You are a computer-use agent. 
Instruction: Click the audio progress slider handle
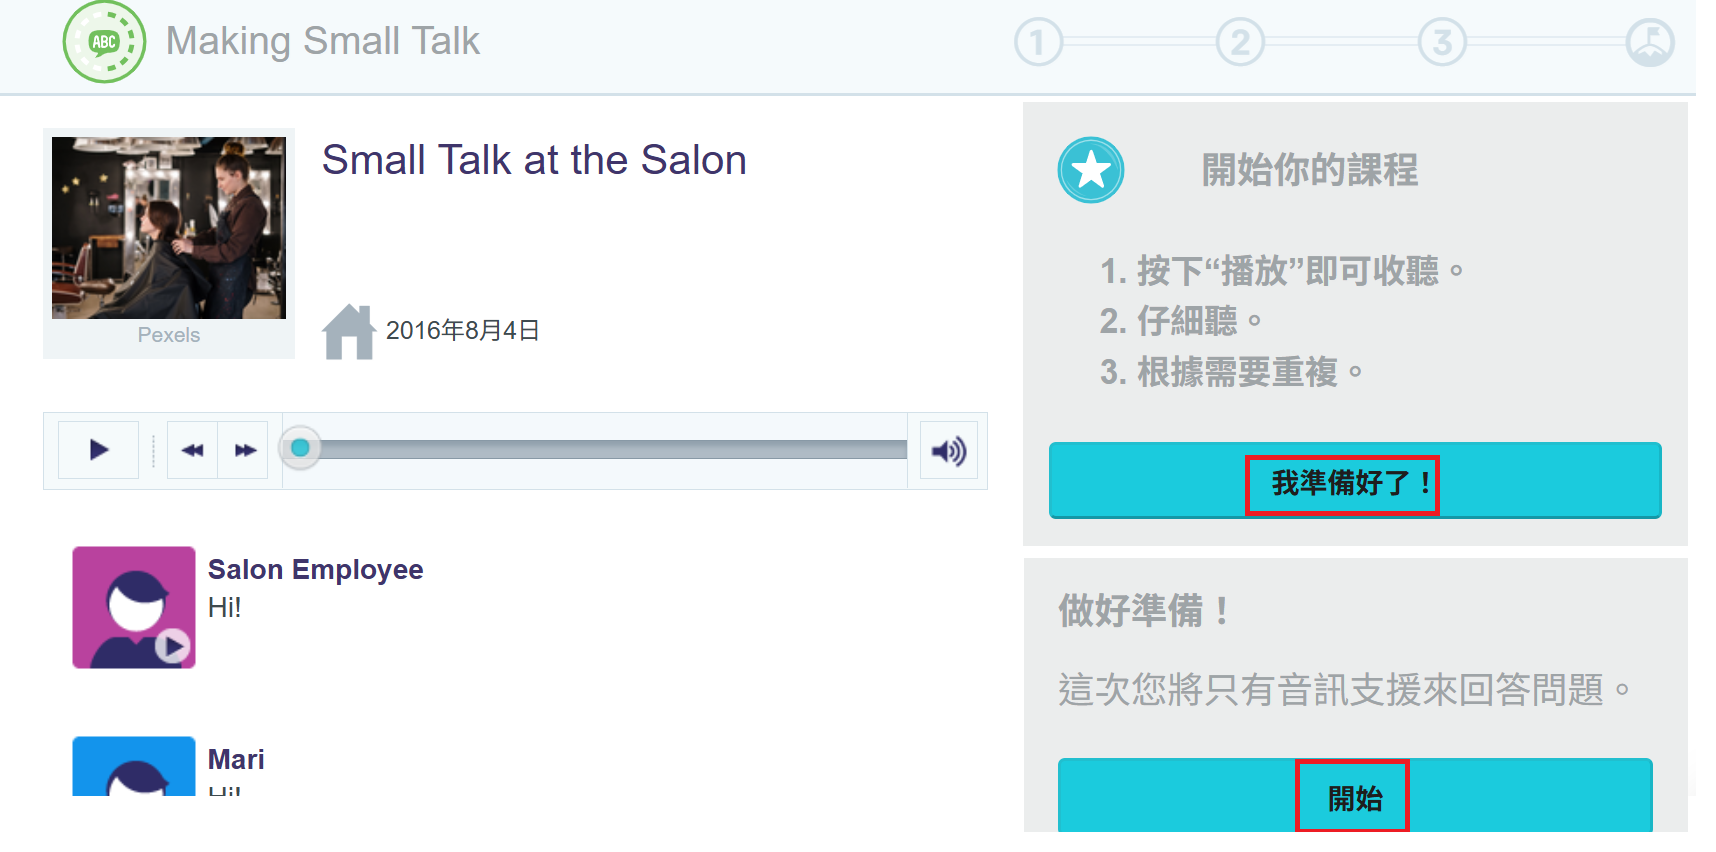pyautogui.click(x=300, y=448)
